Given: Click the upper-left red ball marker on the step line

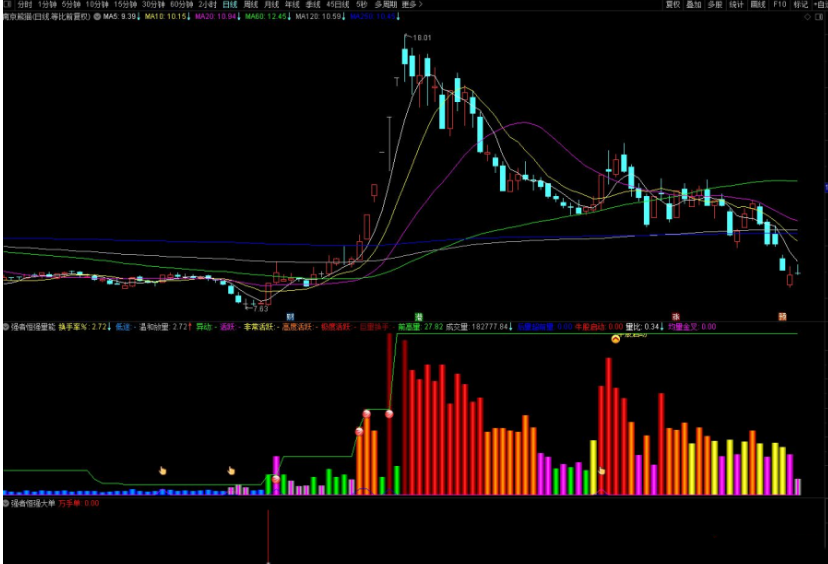Looking at the screenshot, I should pyautogui.click(x=366, y=413).
